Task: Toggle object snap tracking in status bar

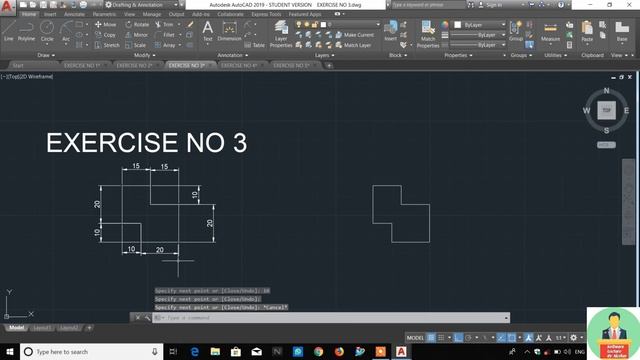Action: pyautogui.click(x=501, y=338)
